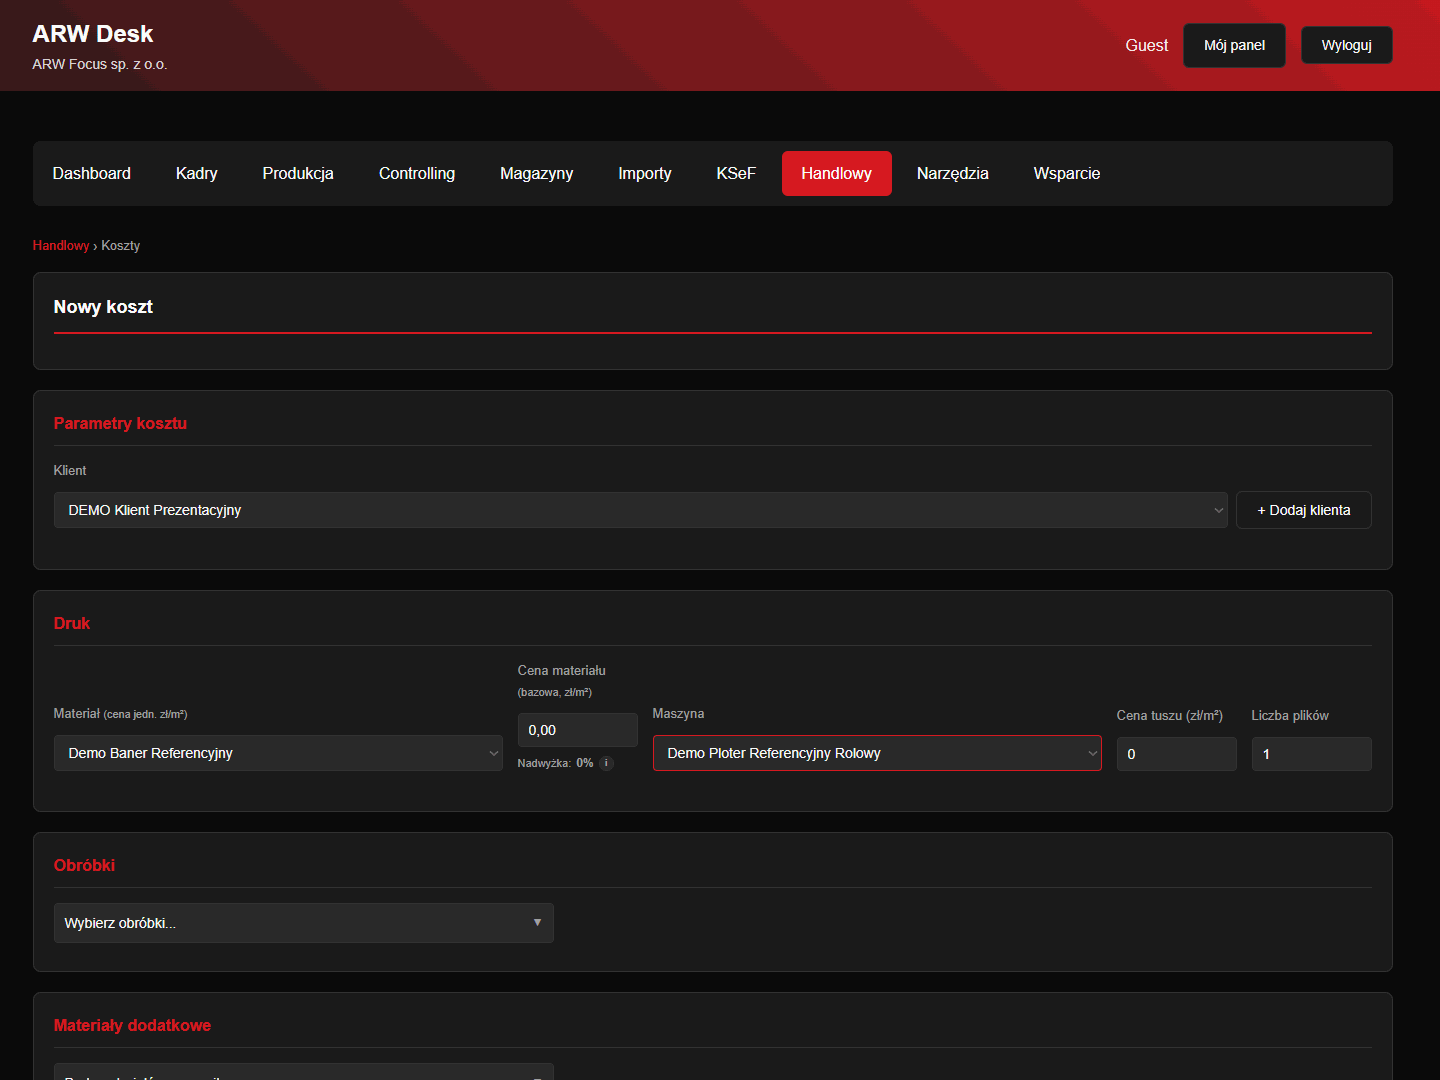This screenshot has height=1080, width=1440.
Task: Click the Klient field label
Action: [x=70, y=470]
